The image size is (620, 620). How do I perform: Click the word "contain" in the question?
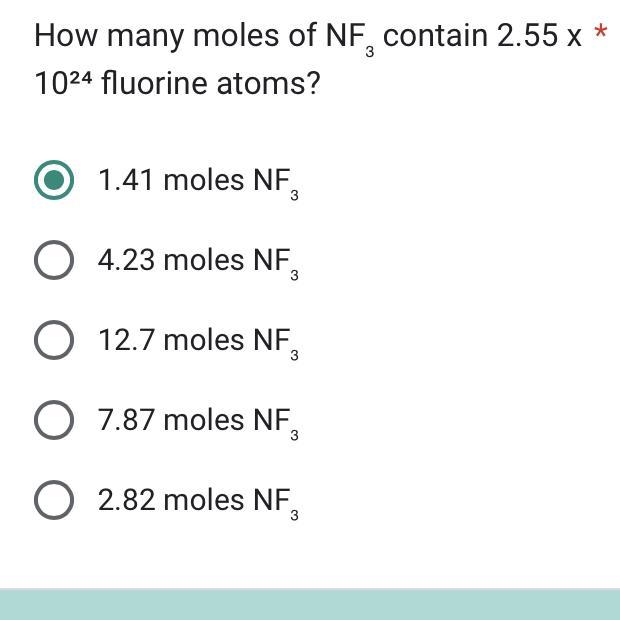coord(436,36)
